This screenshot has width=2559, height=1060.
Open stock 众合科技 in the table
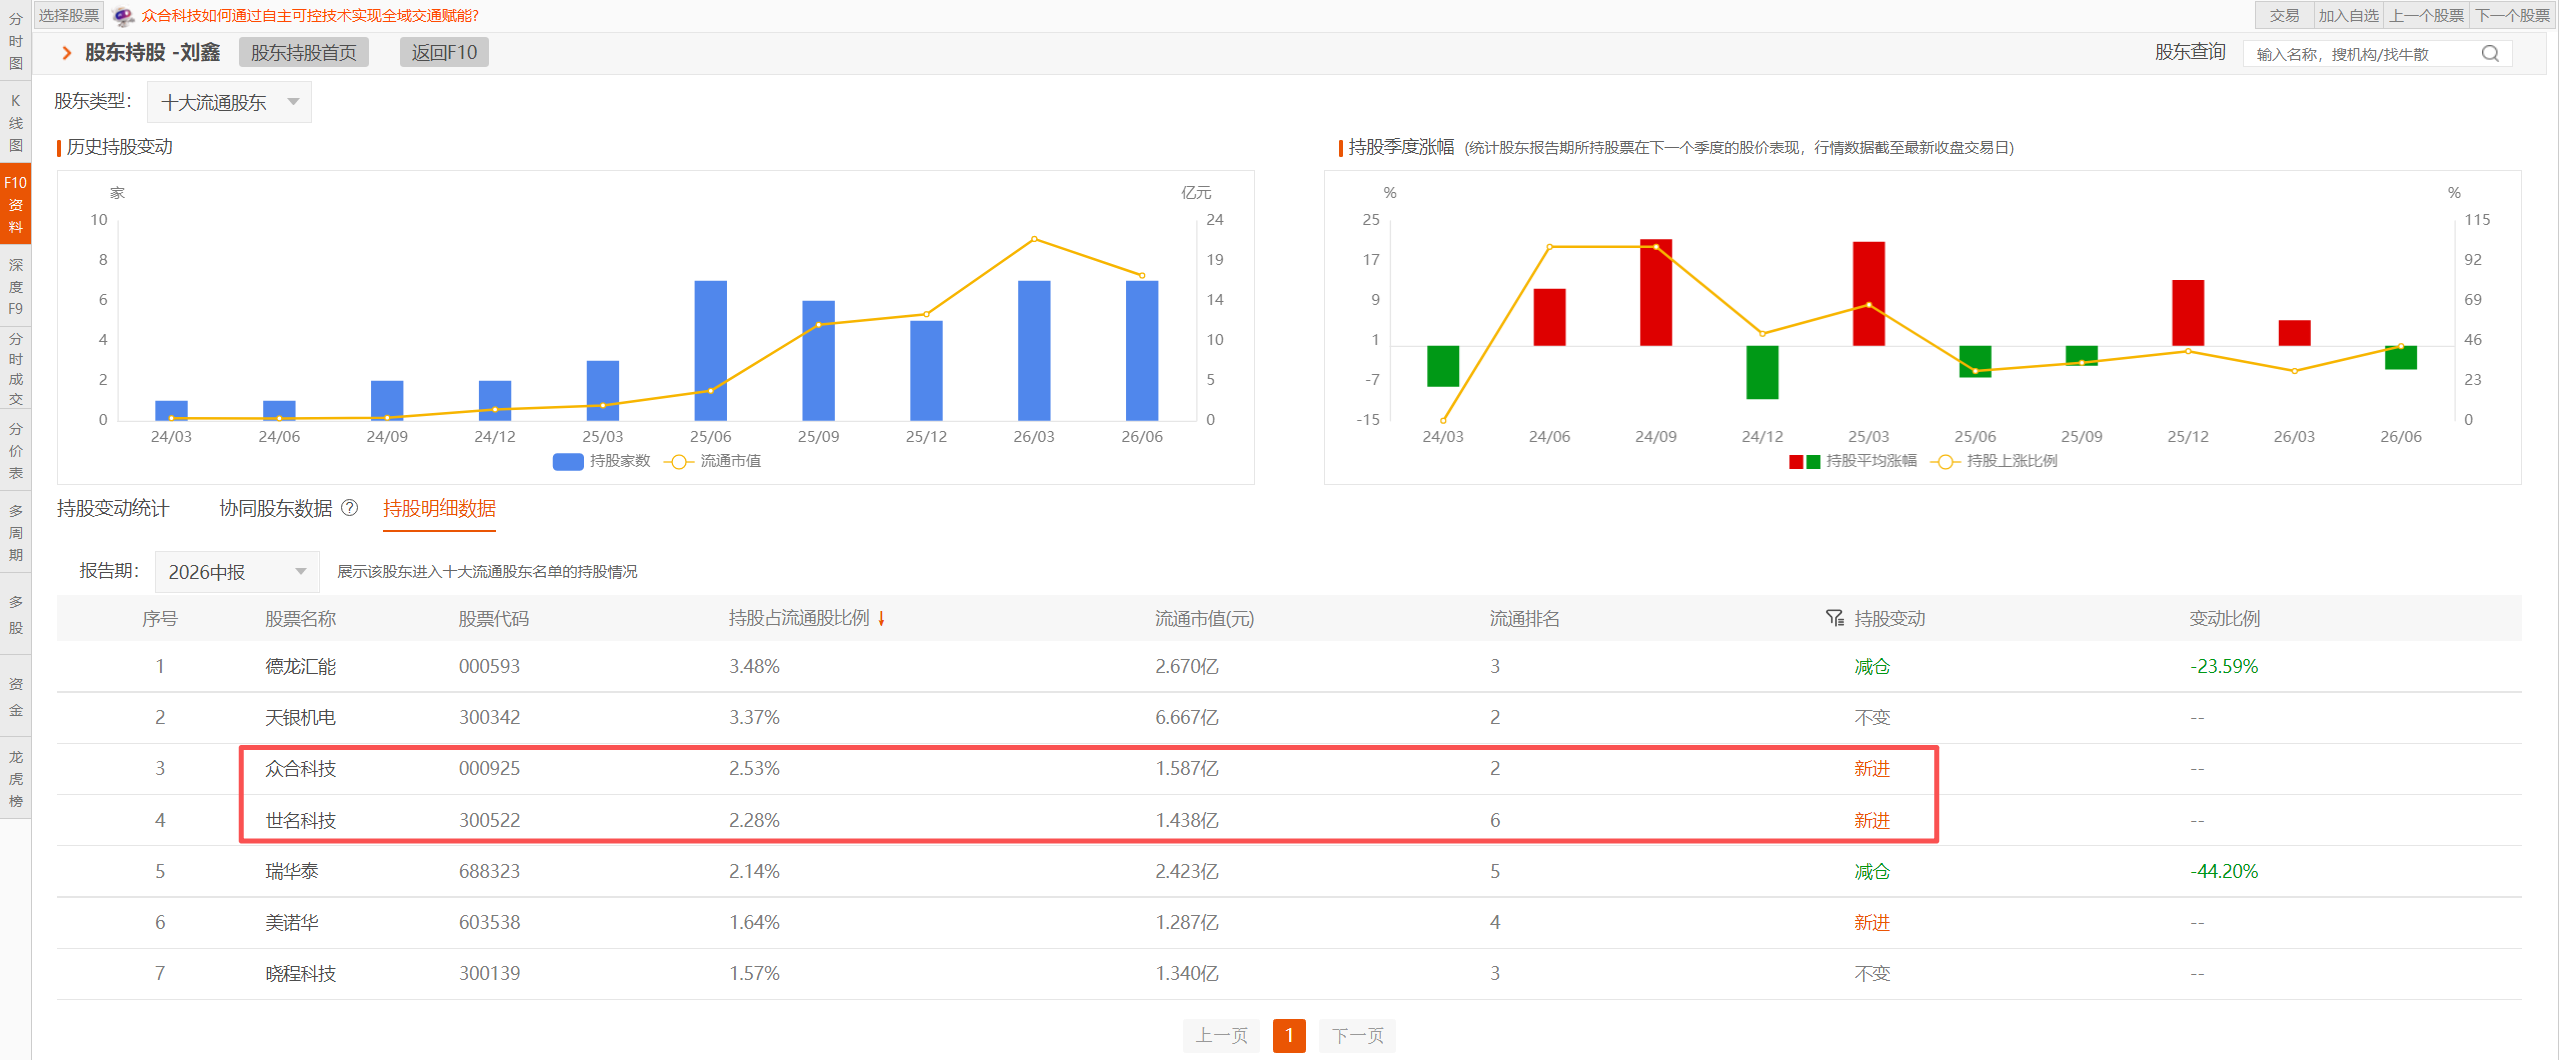(301, 769)
